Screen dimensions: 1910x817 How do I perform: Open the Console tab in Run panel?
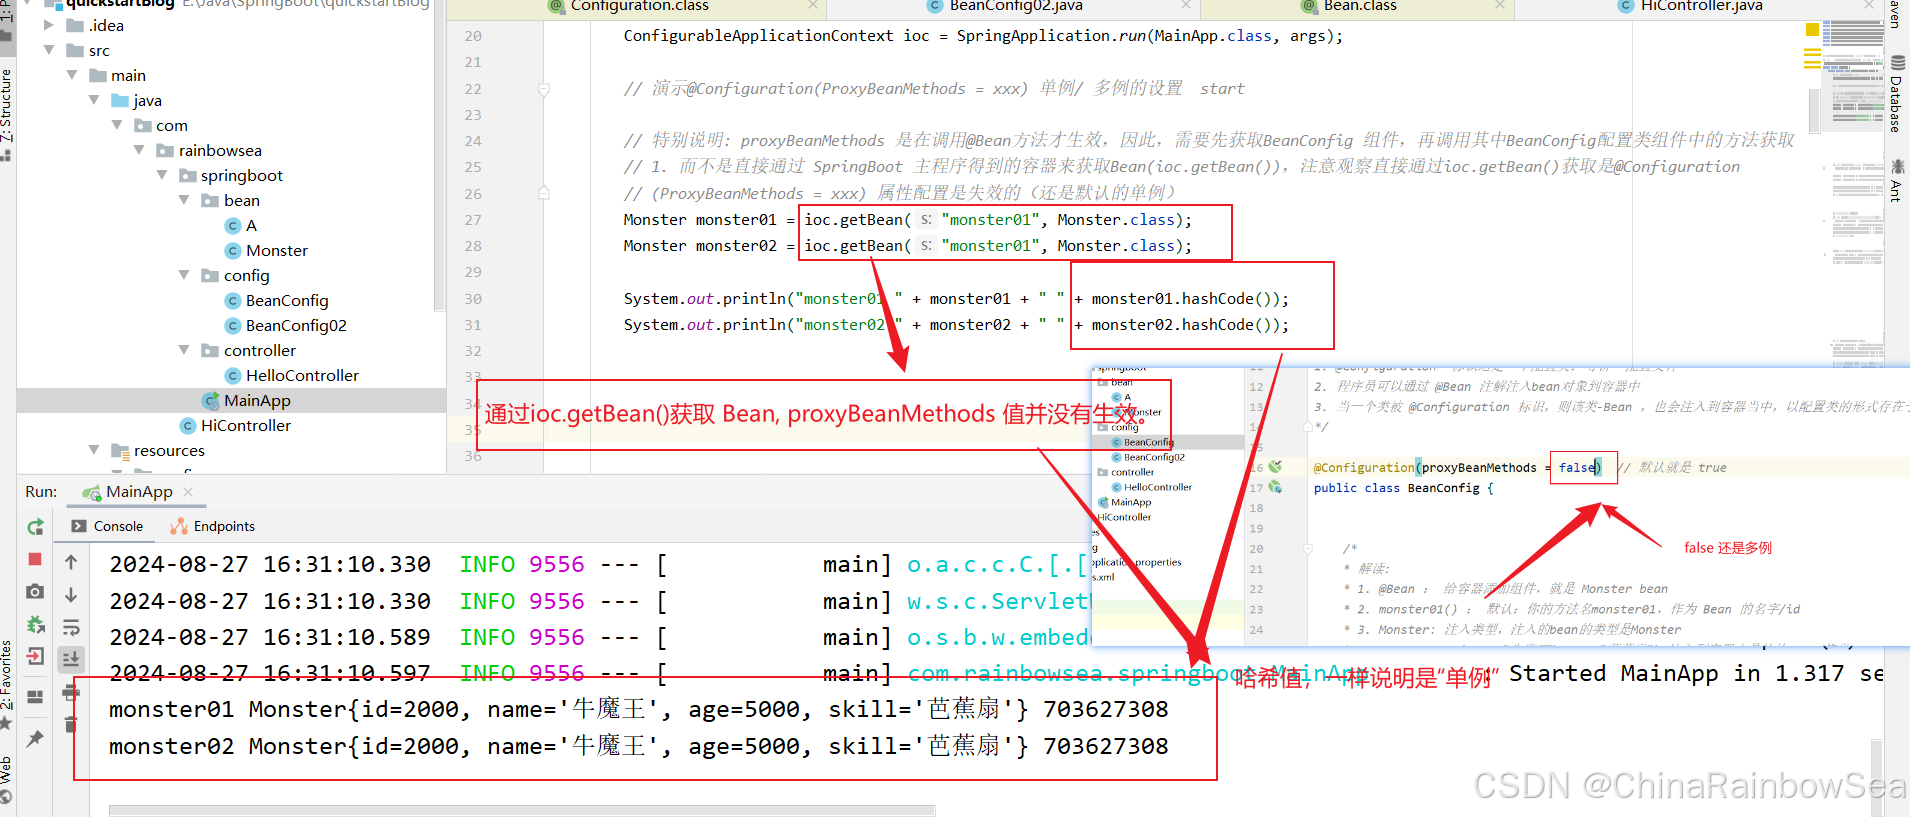coord(107,526)
